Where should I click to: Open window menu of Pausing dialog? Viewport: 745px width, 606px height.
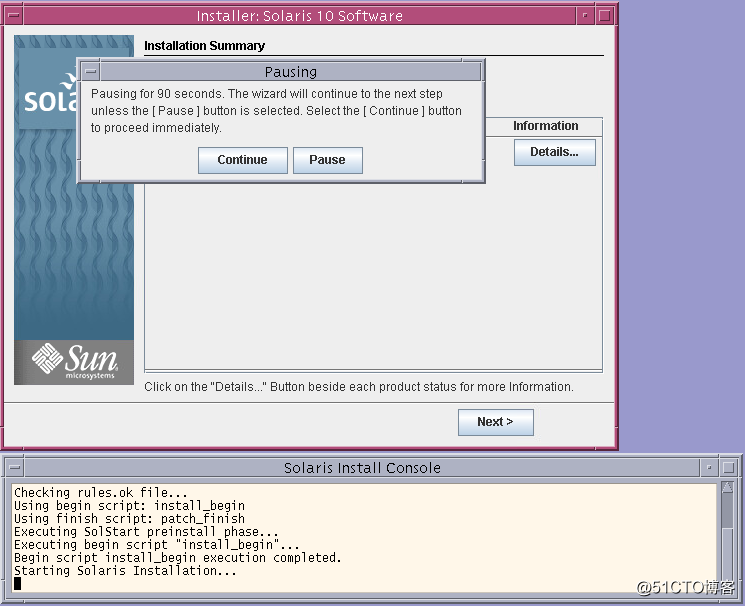tap(91, 72)
